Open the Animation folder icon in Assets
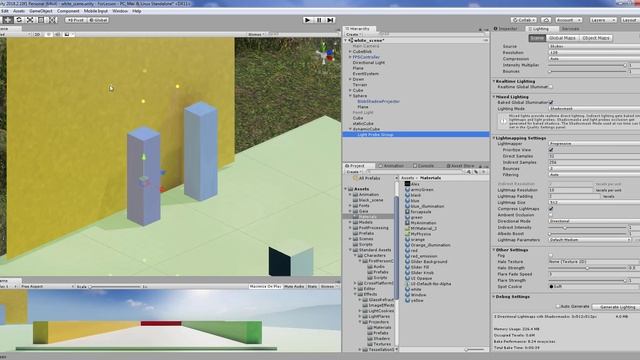The width and height of the screenshot is (640, 360). [x=355, y=195]
